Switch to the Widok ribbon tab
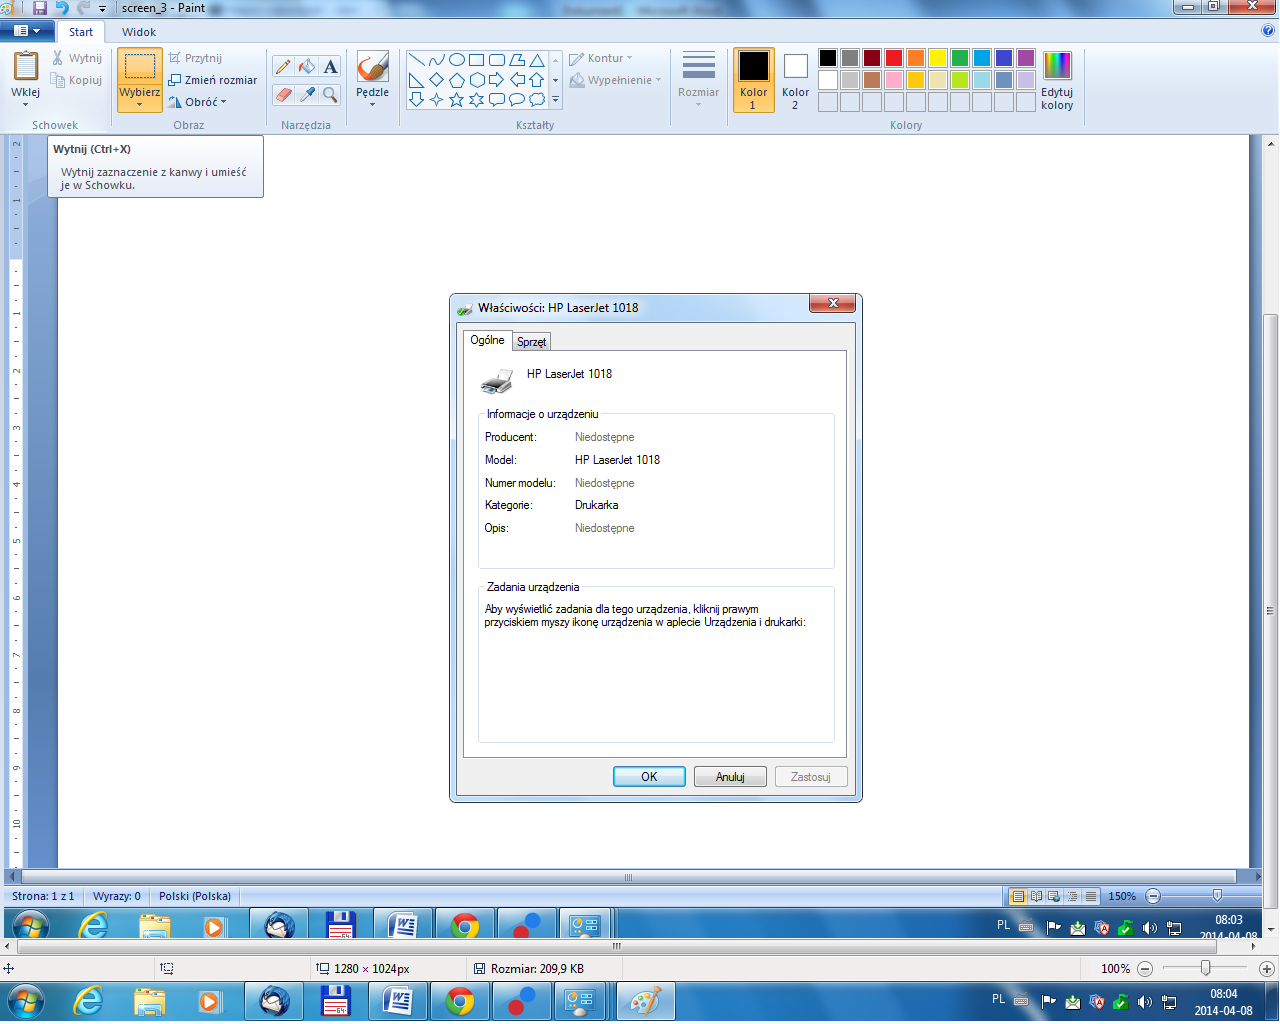This screenshot has width=1280, height=1024. [139, 32]
